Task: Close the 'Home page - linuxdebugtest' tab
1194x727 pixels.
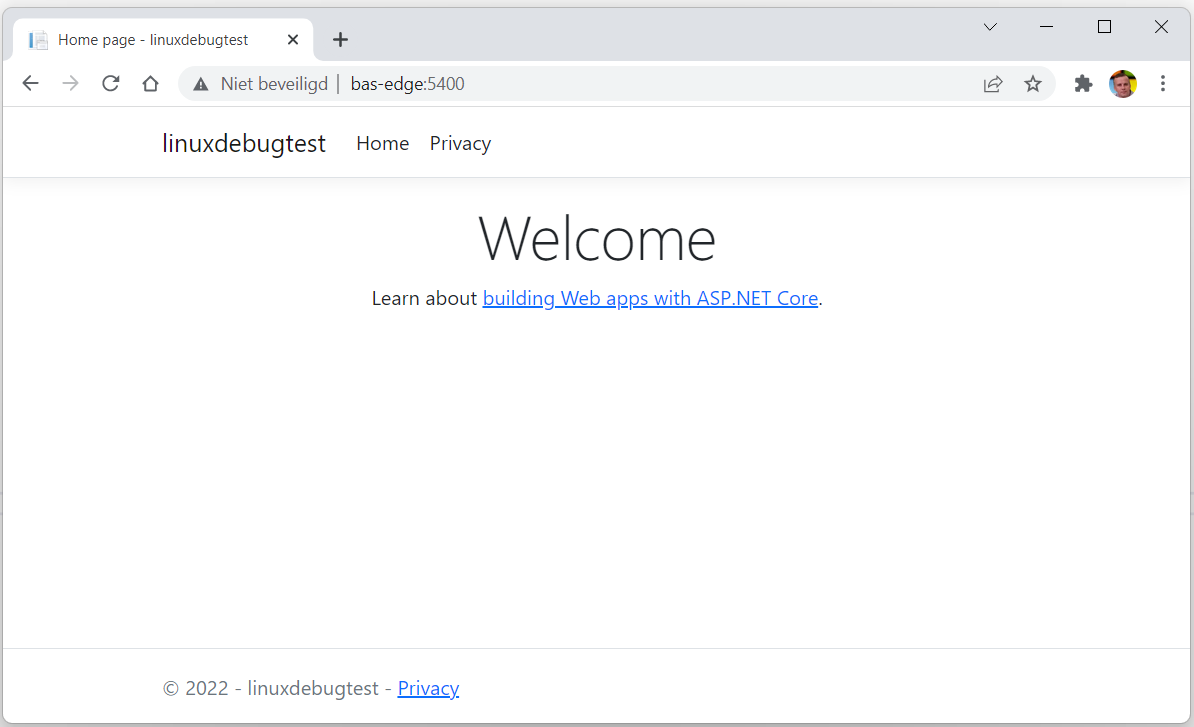Action: [x=293, y=40]
